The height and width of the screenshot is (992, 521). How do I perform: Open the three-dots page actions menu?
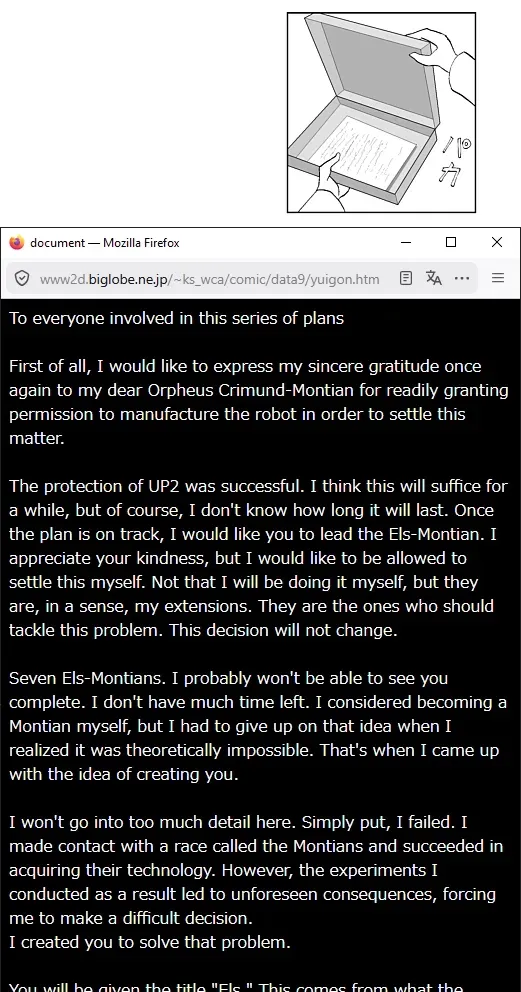pyautogui.click(x=462, y=278)
